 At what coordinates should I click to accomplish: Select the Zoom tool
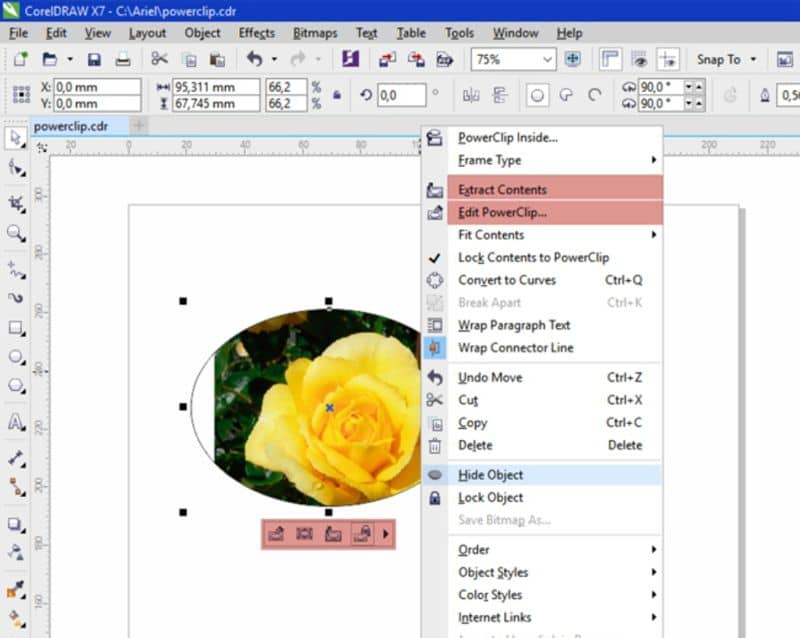tap(15, 233)
